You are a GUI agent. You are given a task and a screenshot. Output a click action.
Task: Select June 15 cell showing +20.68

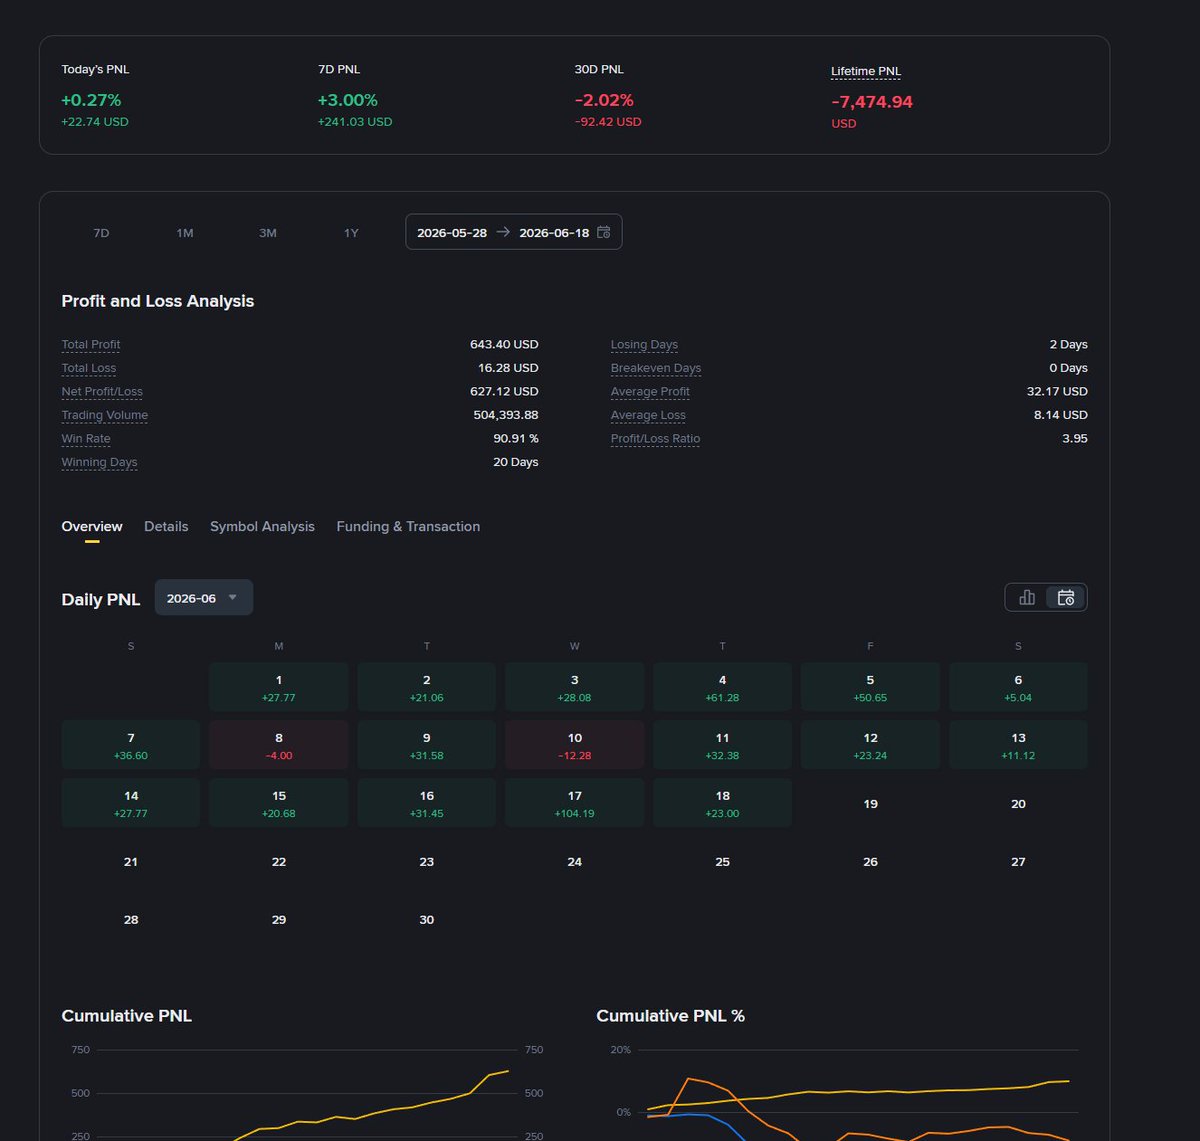pyautogui.click(x=279, y=803)
